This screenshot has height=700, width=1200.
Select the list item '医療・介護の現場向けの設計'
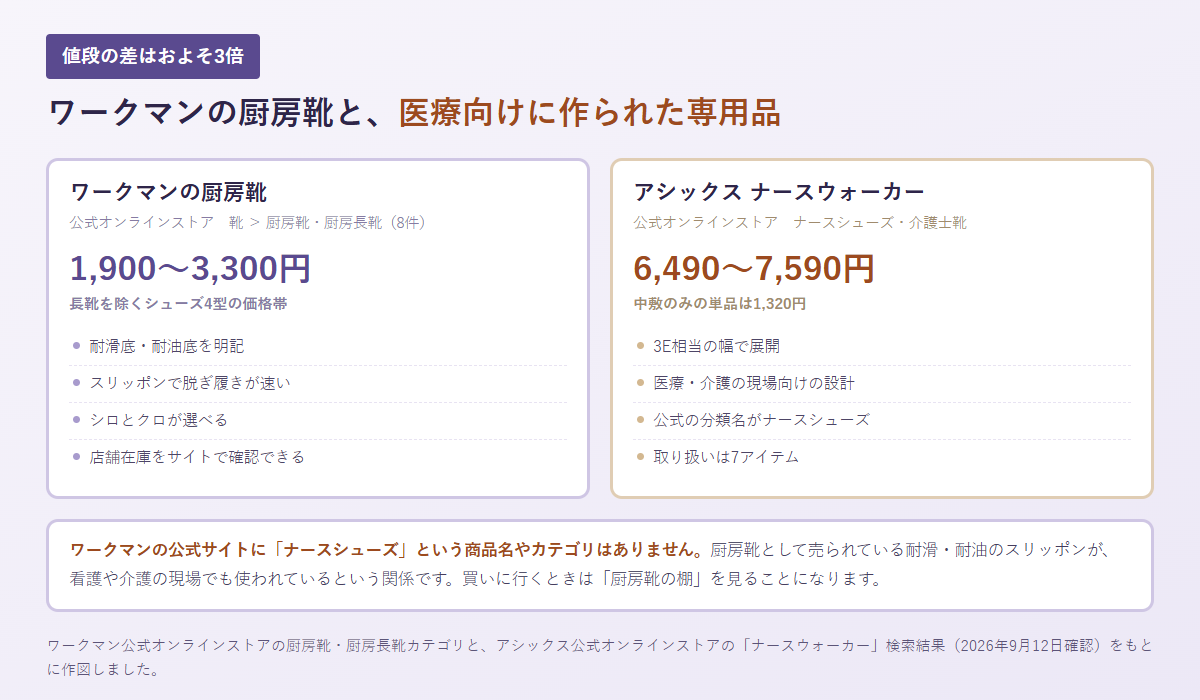[x=882, y=383]
